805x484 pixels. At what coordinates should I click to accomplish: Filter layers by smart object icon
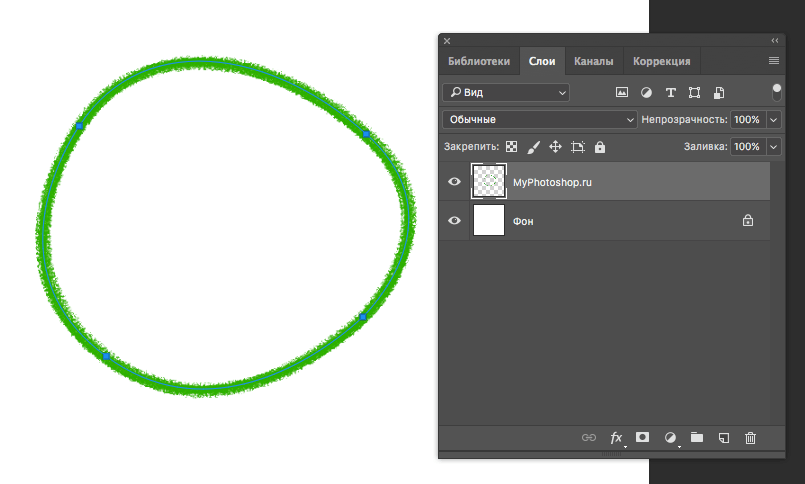tap(719, 92)
